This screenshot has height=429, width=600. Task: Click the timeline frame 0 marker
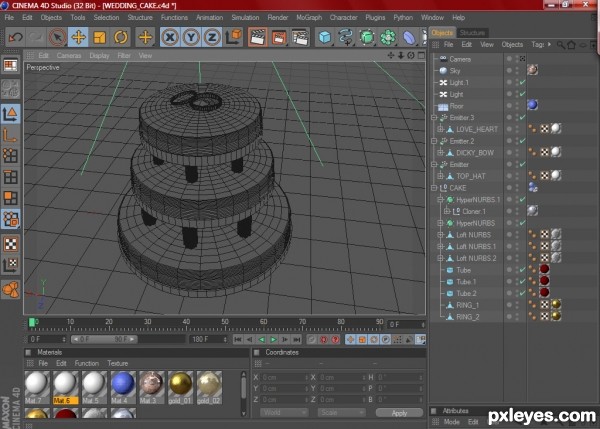33,323
